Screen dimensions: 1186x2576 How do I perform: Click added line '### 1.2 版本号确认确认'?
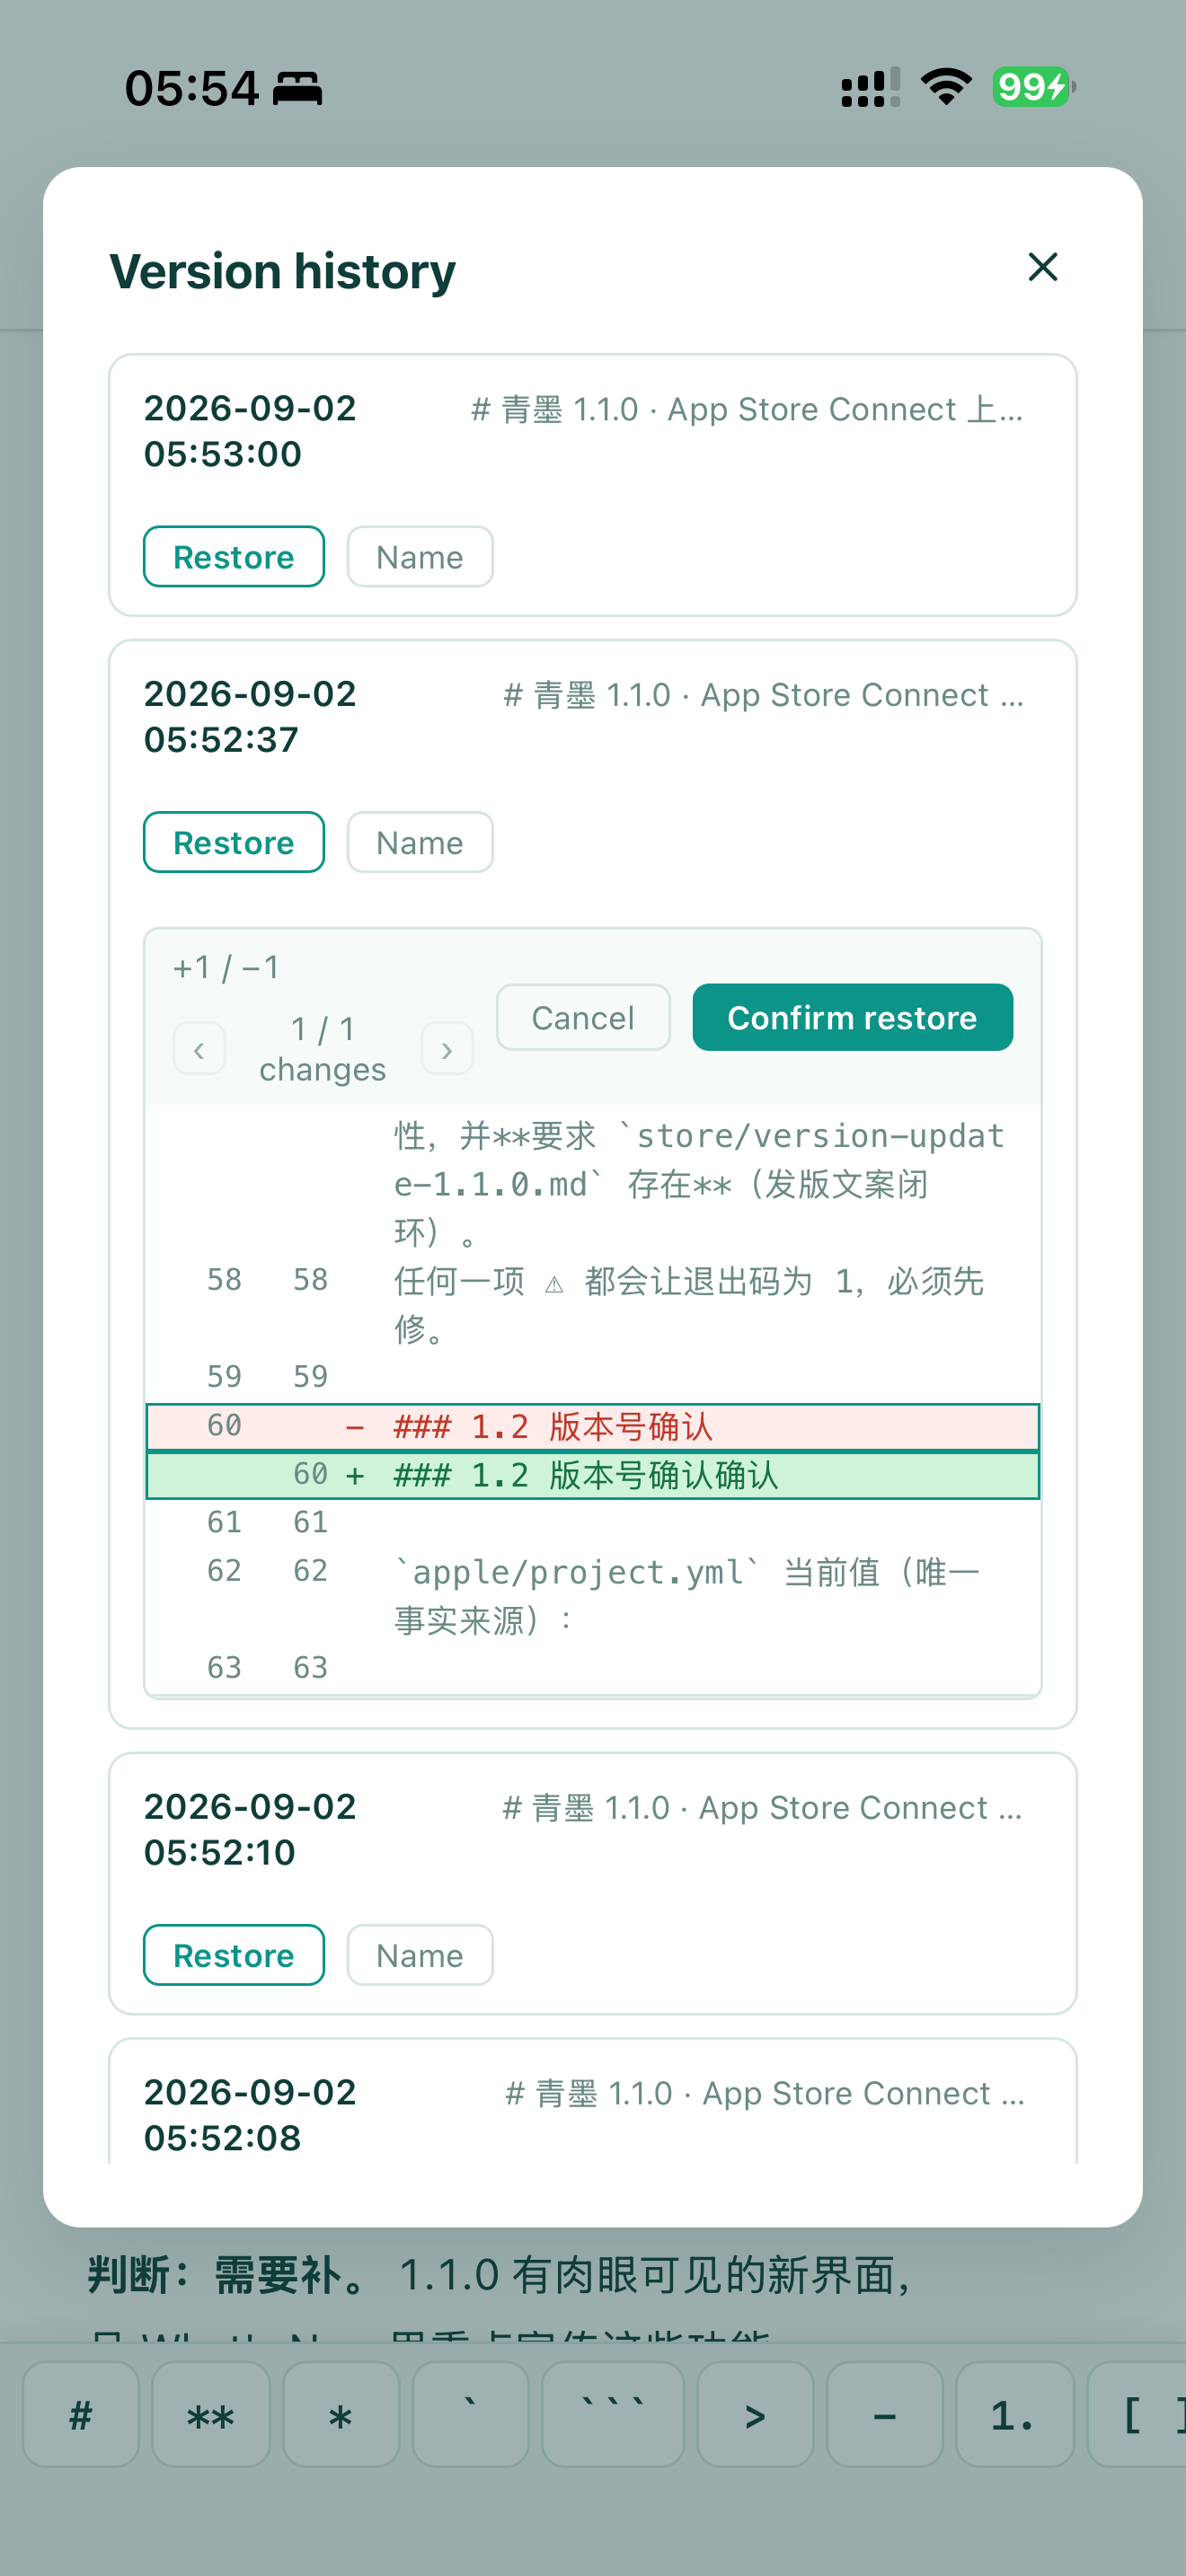click(x=593, y=1475)
